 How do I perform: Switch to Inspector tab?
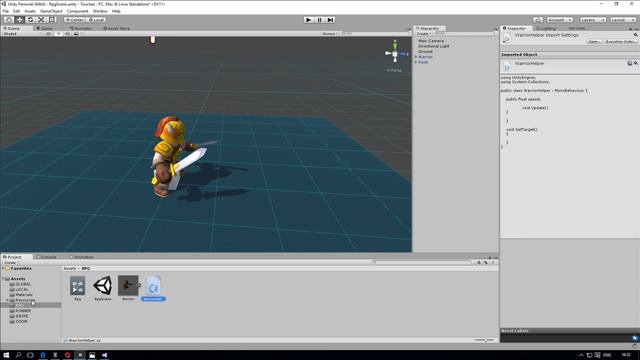[516, 28]
